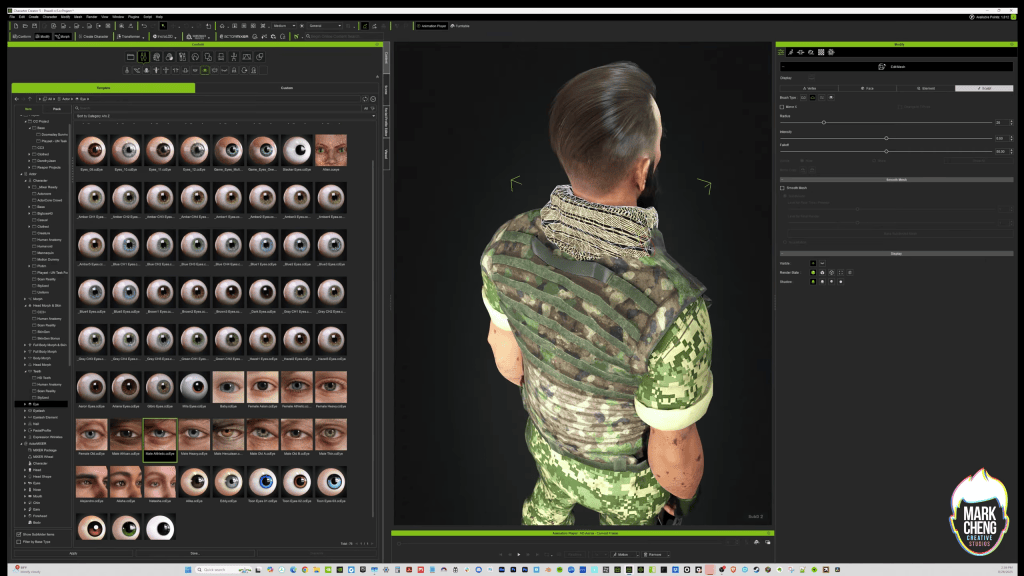Open the Modify attribute tab icon
The height and width of the screenshot is (576, 1024).
pos(780,52)
